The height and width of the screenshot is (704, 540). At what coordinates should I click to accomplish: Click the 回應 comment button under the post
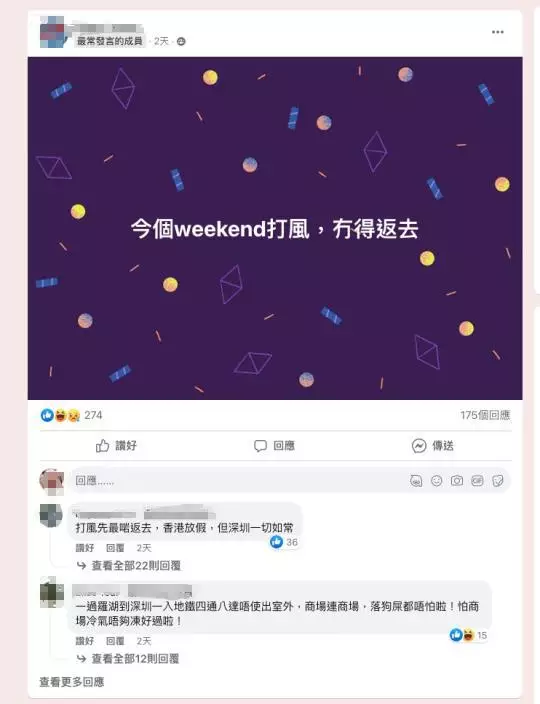coord(275,445)
